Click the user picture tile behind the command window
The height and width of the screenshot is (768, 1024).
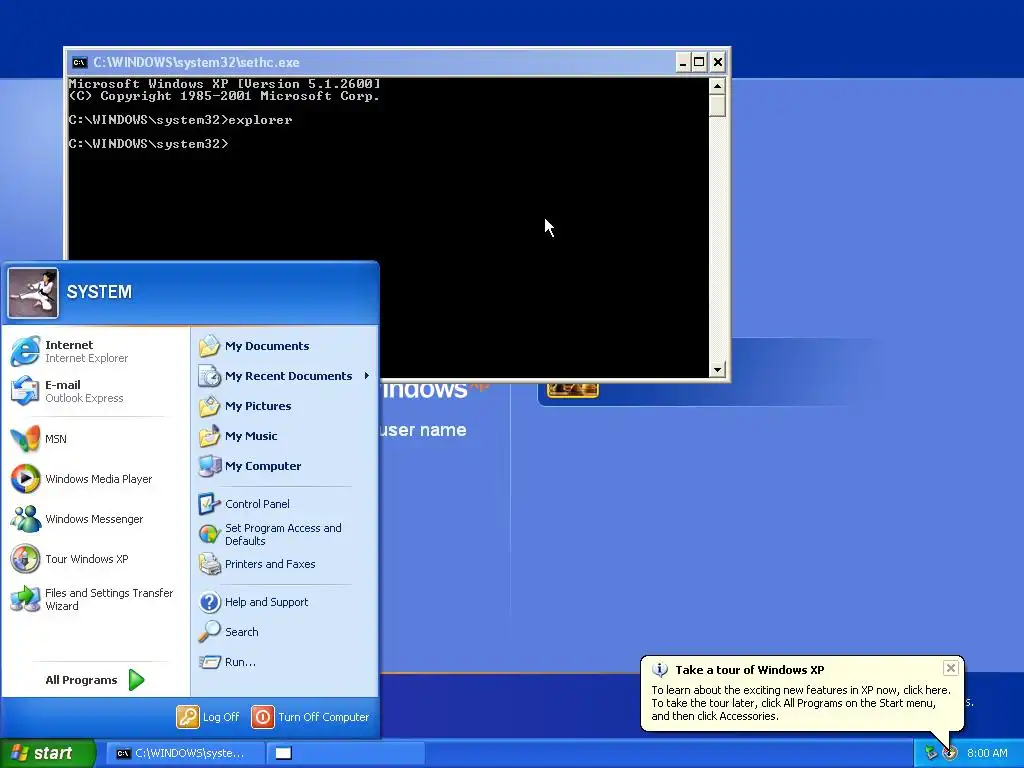573,390
